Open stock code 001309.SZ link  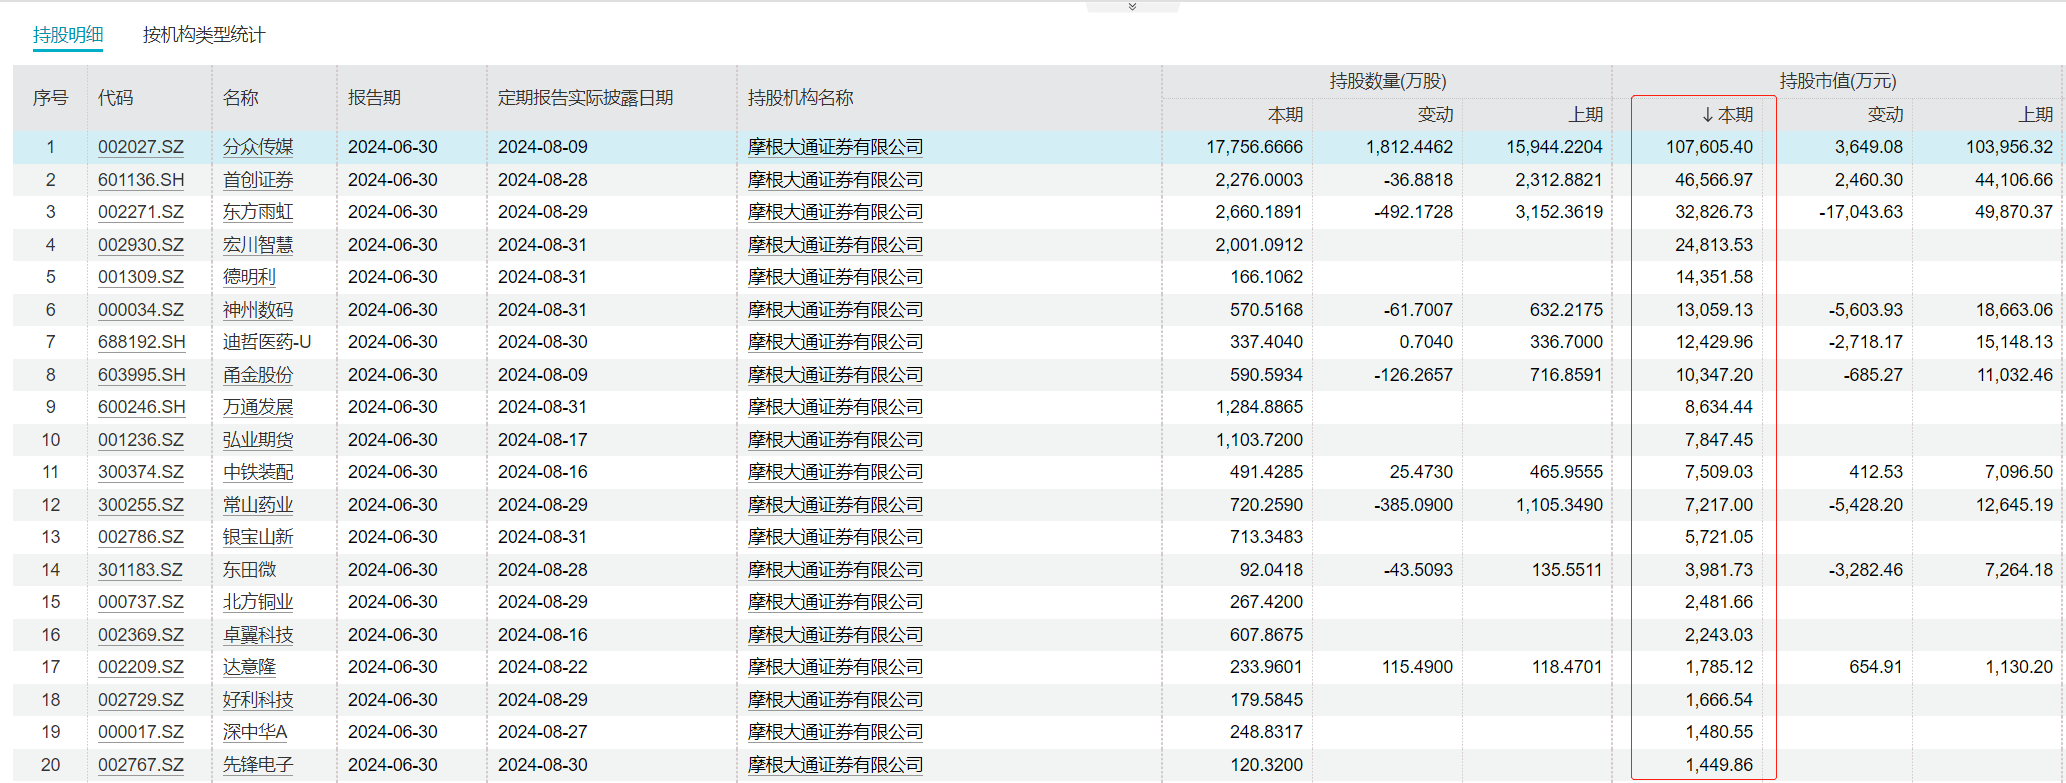tap(141, 277)
